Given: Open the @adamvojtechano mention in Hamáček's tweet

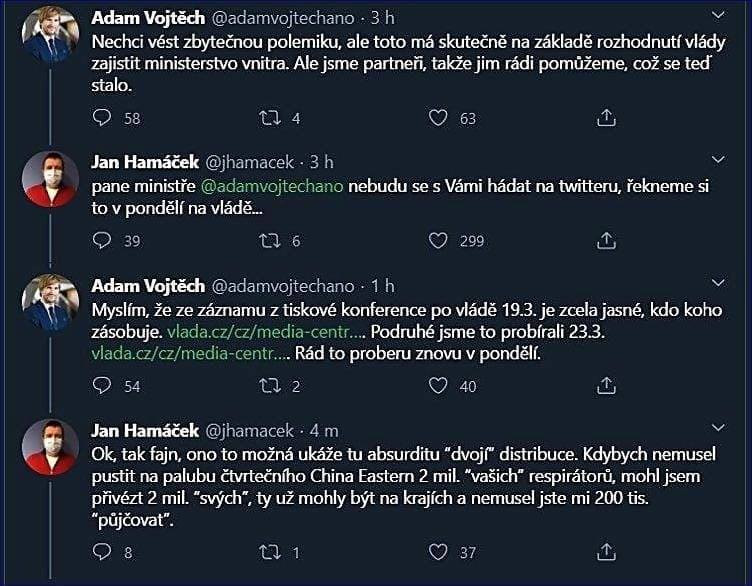Looking at the screenshot, I should [x=272, y=186].
